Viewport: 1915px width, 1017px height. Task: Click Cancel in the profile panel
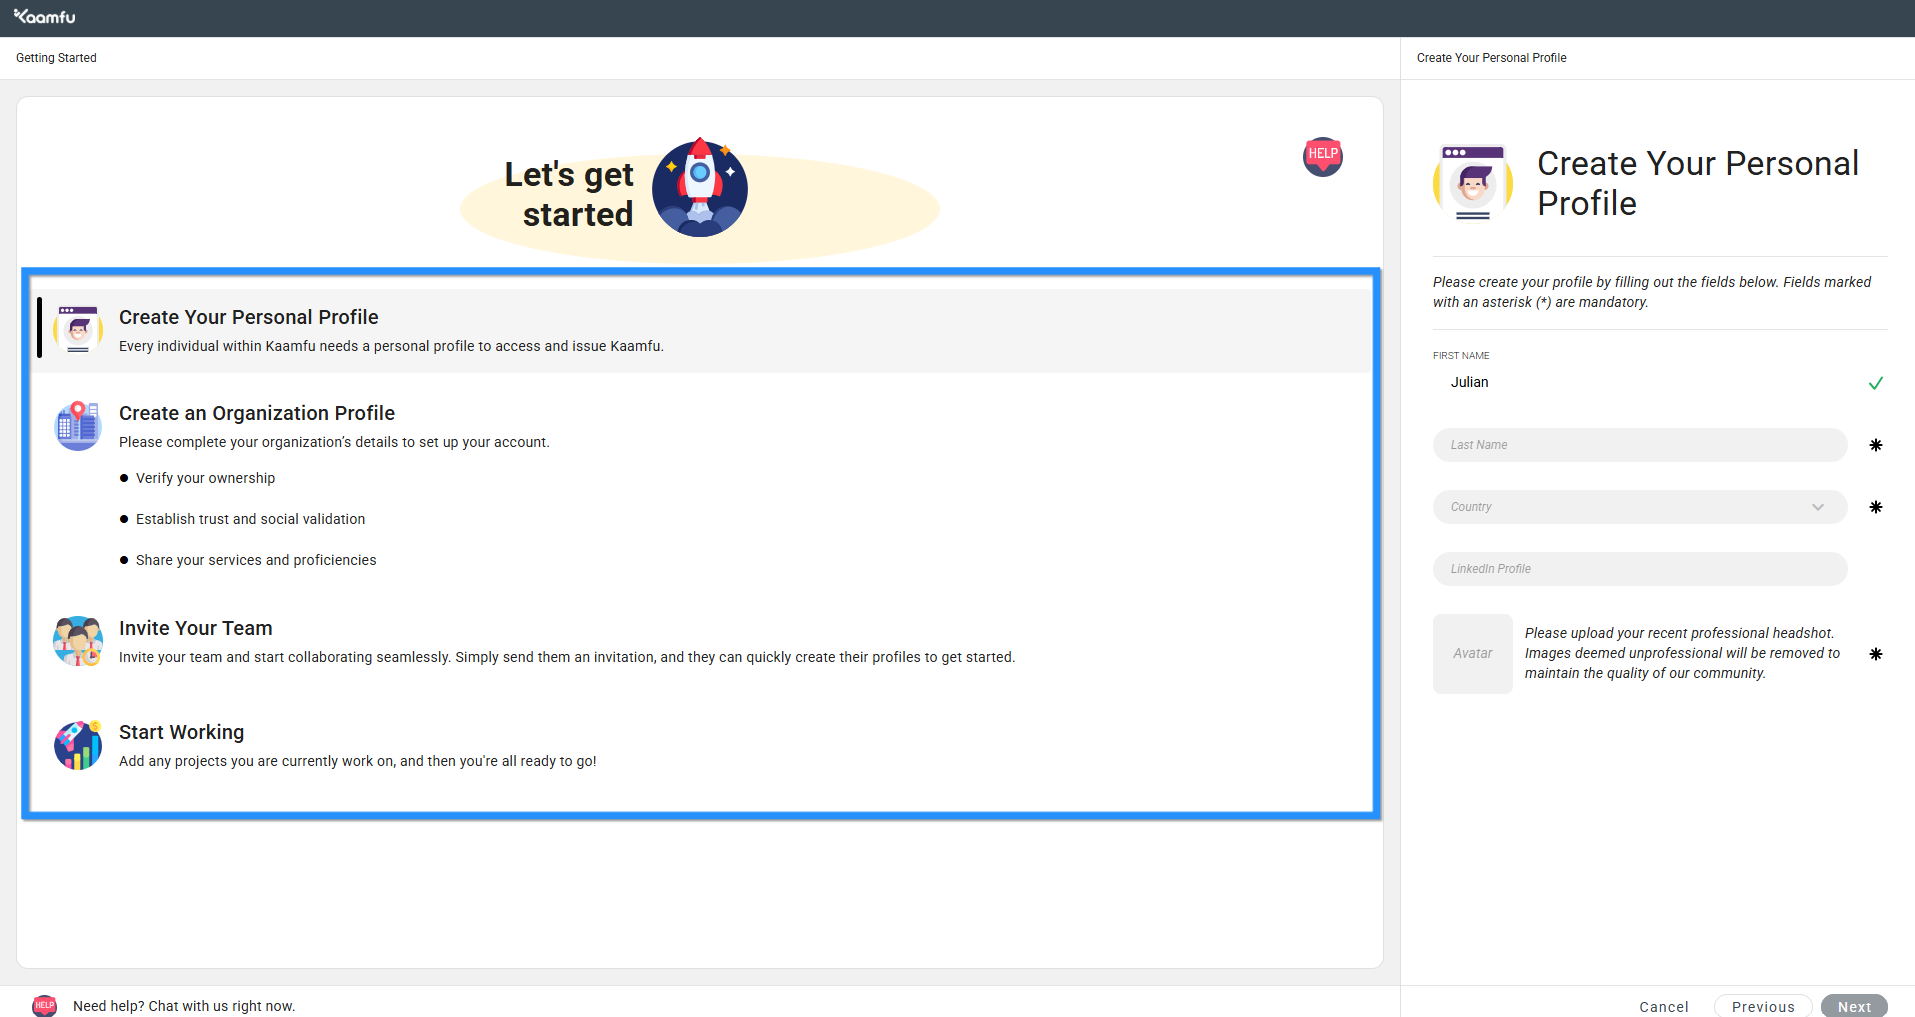click(1663, 1006)
